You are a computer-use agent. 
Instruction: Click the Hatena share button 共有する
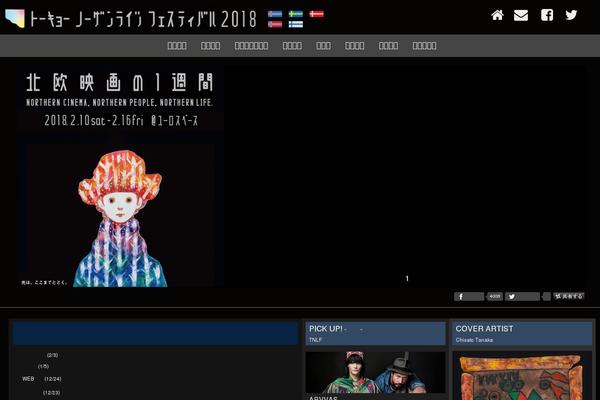coord(568,296)
